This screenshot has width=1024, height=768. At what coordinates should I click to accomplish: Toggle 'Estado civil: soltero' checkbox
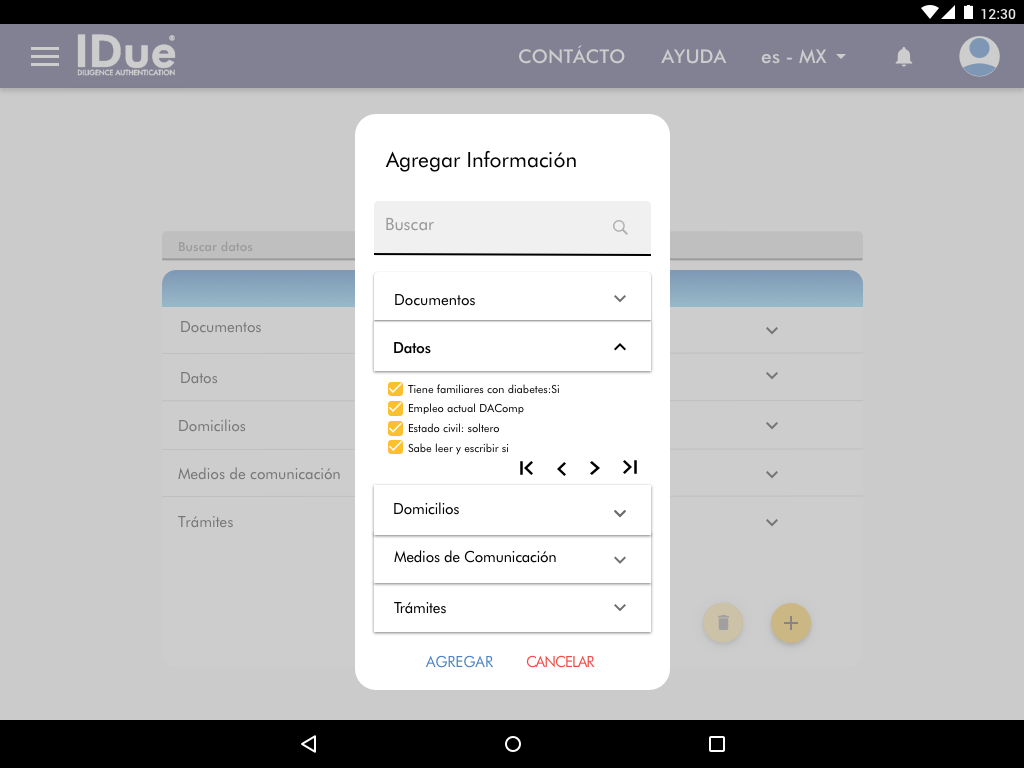[395, 428]
